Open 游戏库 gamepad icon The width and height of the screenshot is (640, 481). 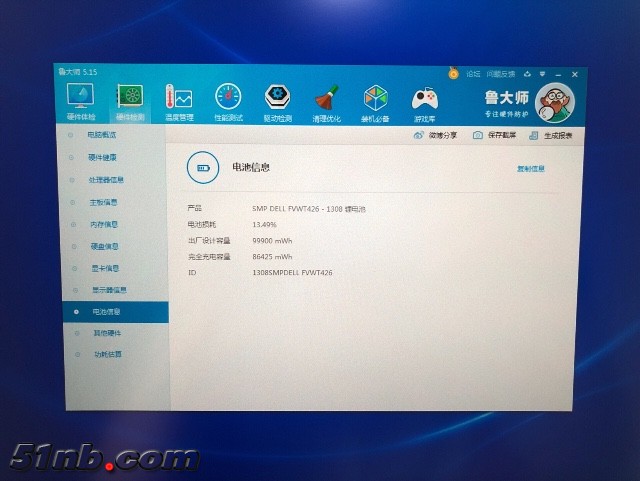(424, 99)
